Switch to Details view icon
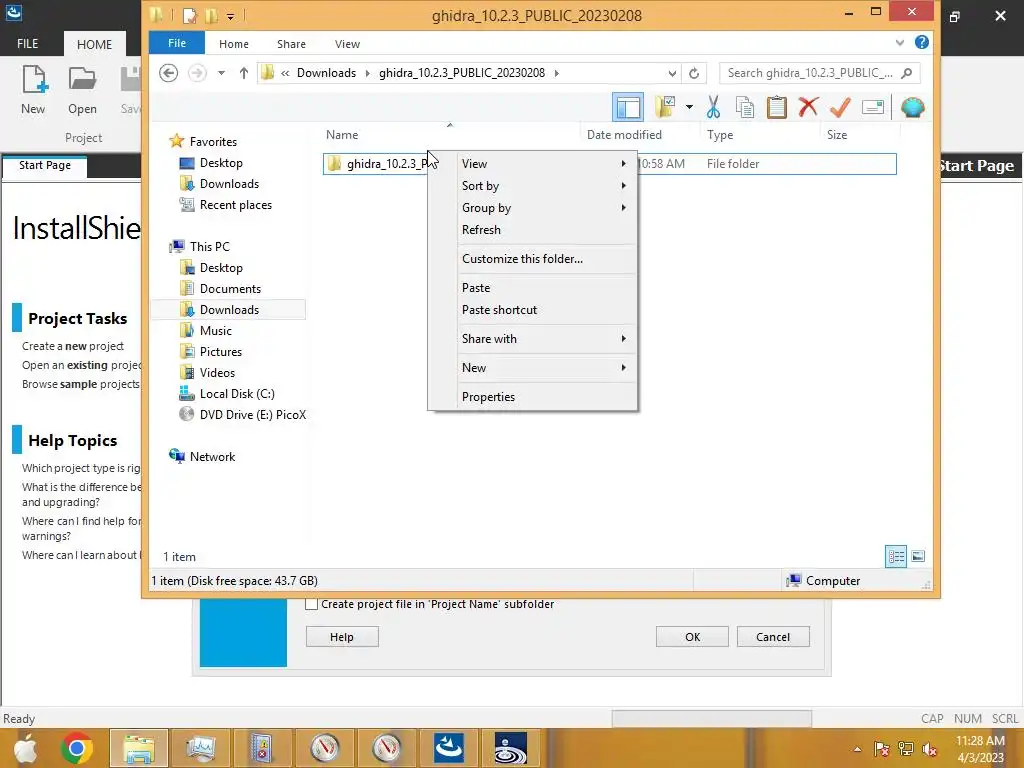 [x=895, y=556]
